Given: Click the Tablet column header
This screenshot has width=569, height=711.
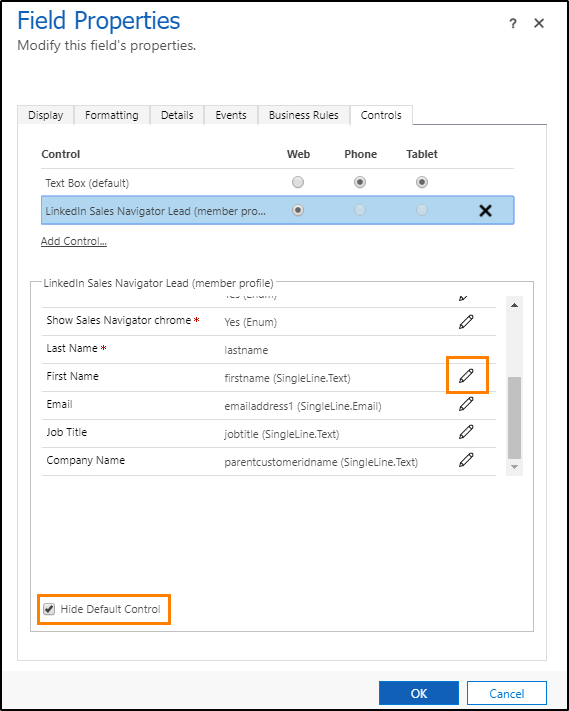Looking at the screenshot, I should [x=422, y=154].
